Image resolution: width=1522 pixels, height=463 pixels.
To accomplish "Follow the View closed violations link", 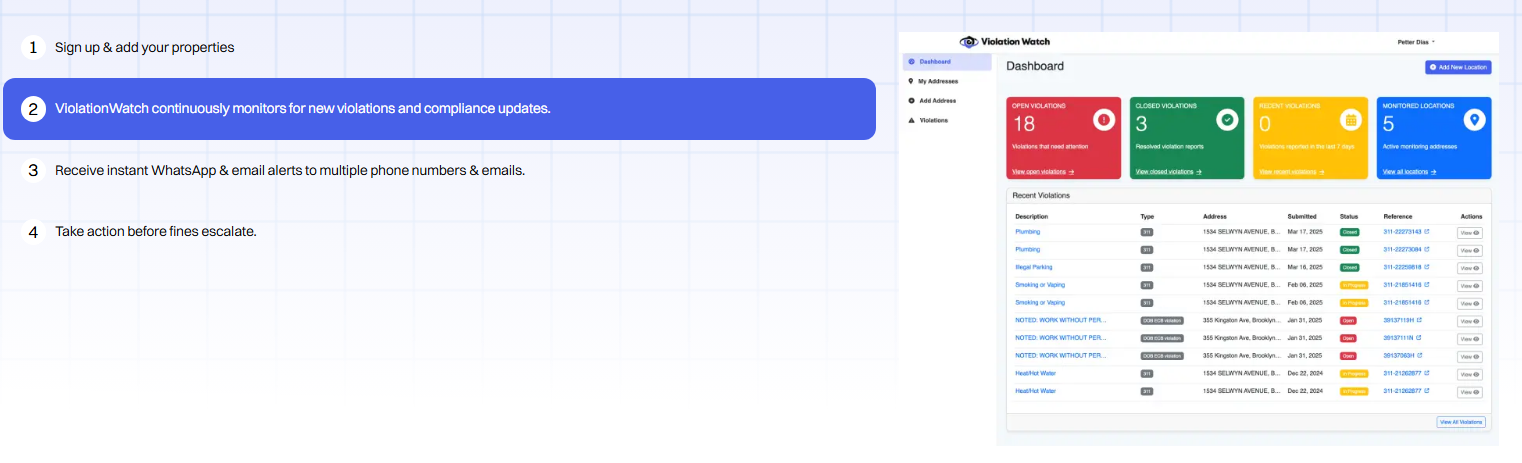I will (1168, 172).
